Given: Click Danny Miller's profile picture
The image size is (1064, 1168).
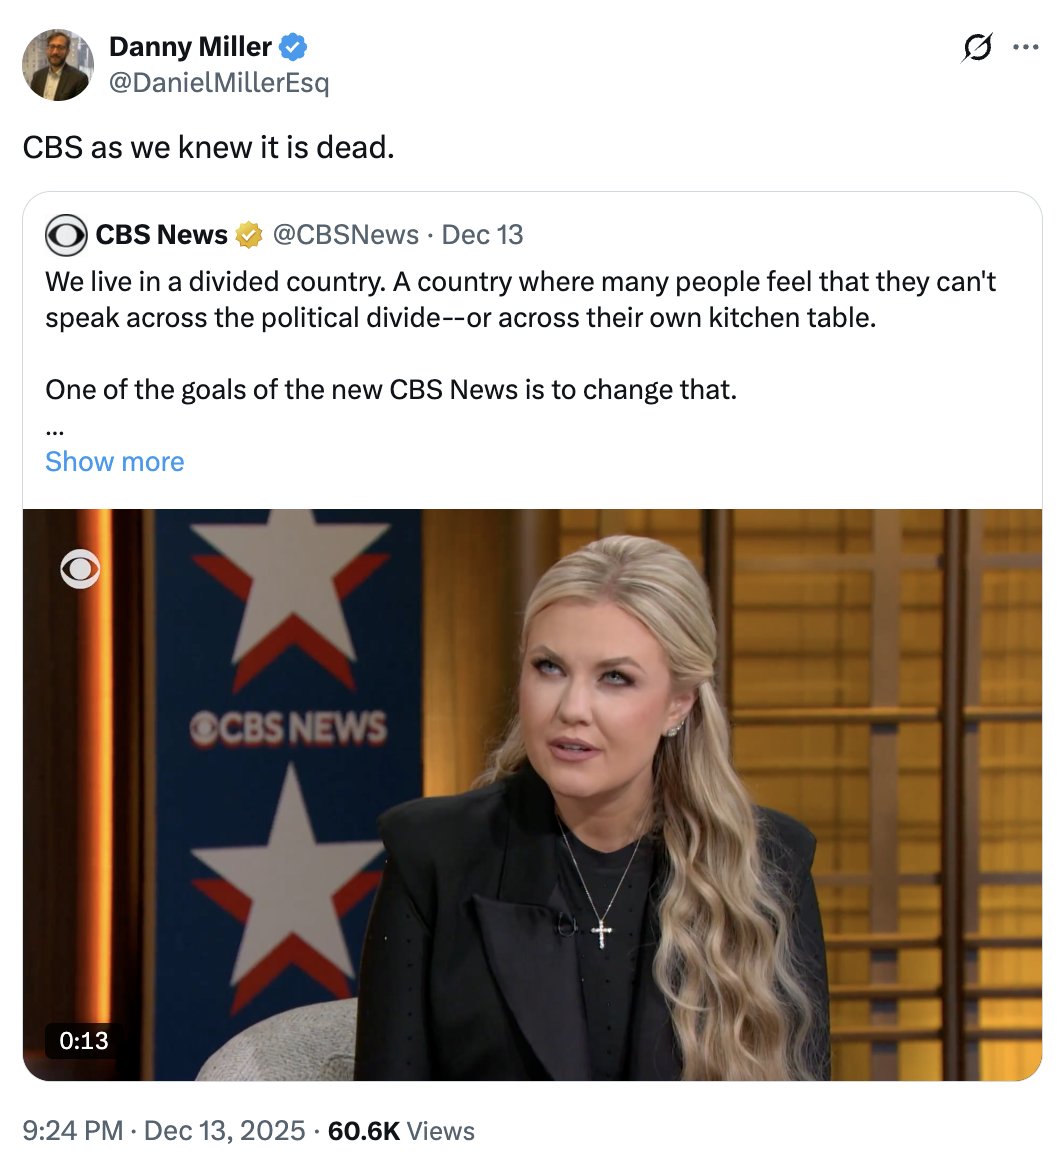Looking at the screenshot, I should (x=57, y=65).
